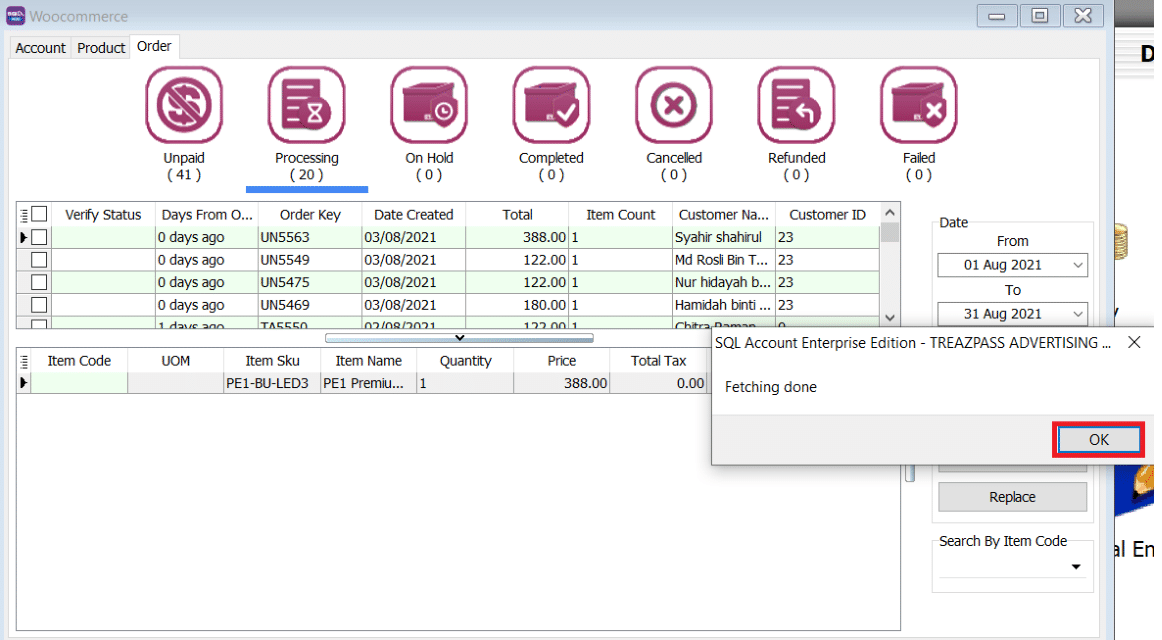The width and height of the screenshot is (1162, 640).
Task: Tick the select-all checkbox in header
Action: pos(40,214)
